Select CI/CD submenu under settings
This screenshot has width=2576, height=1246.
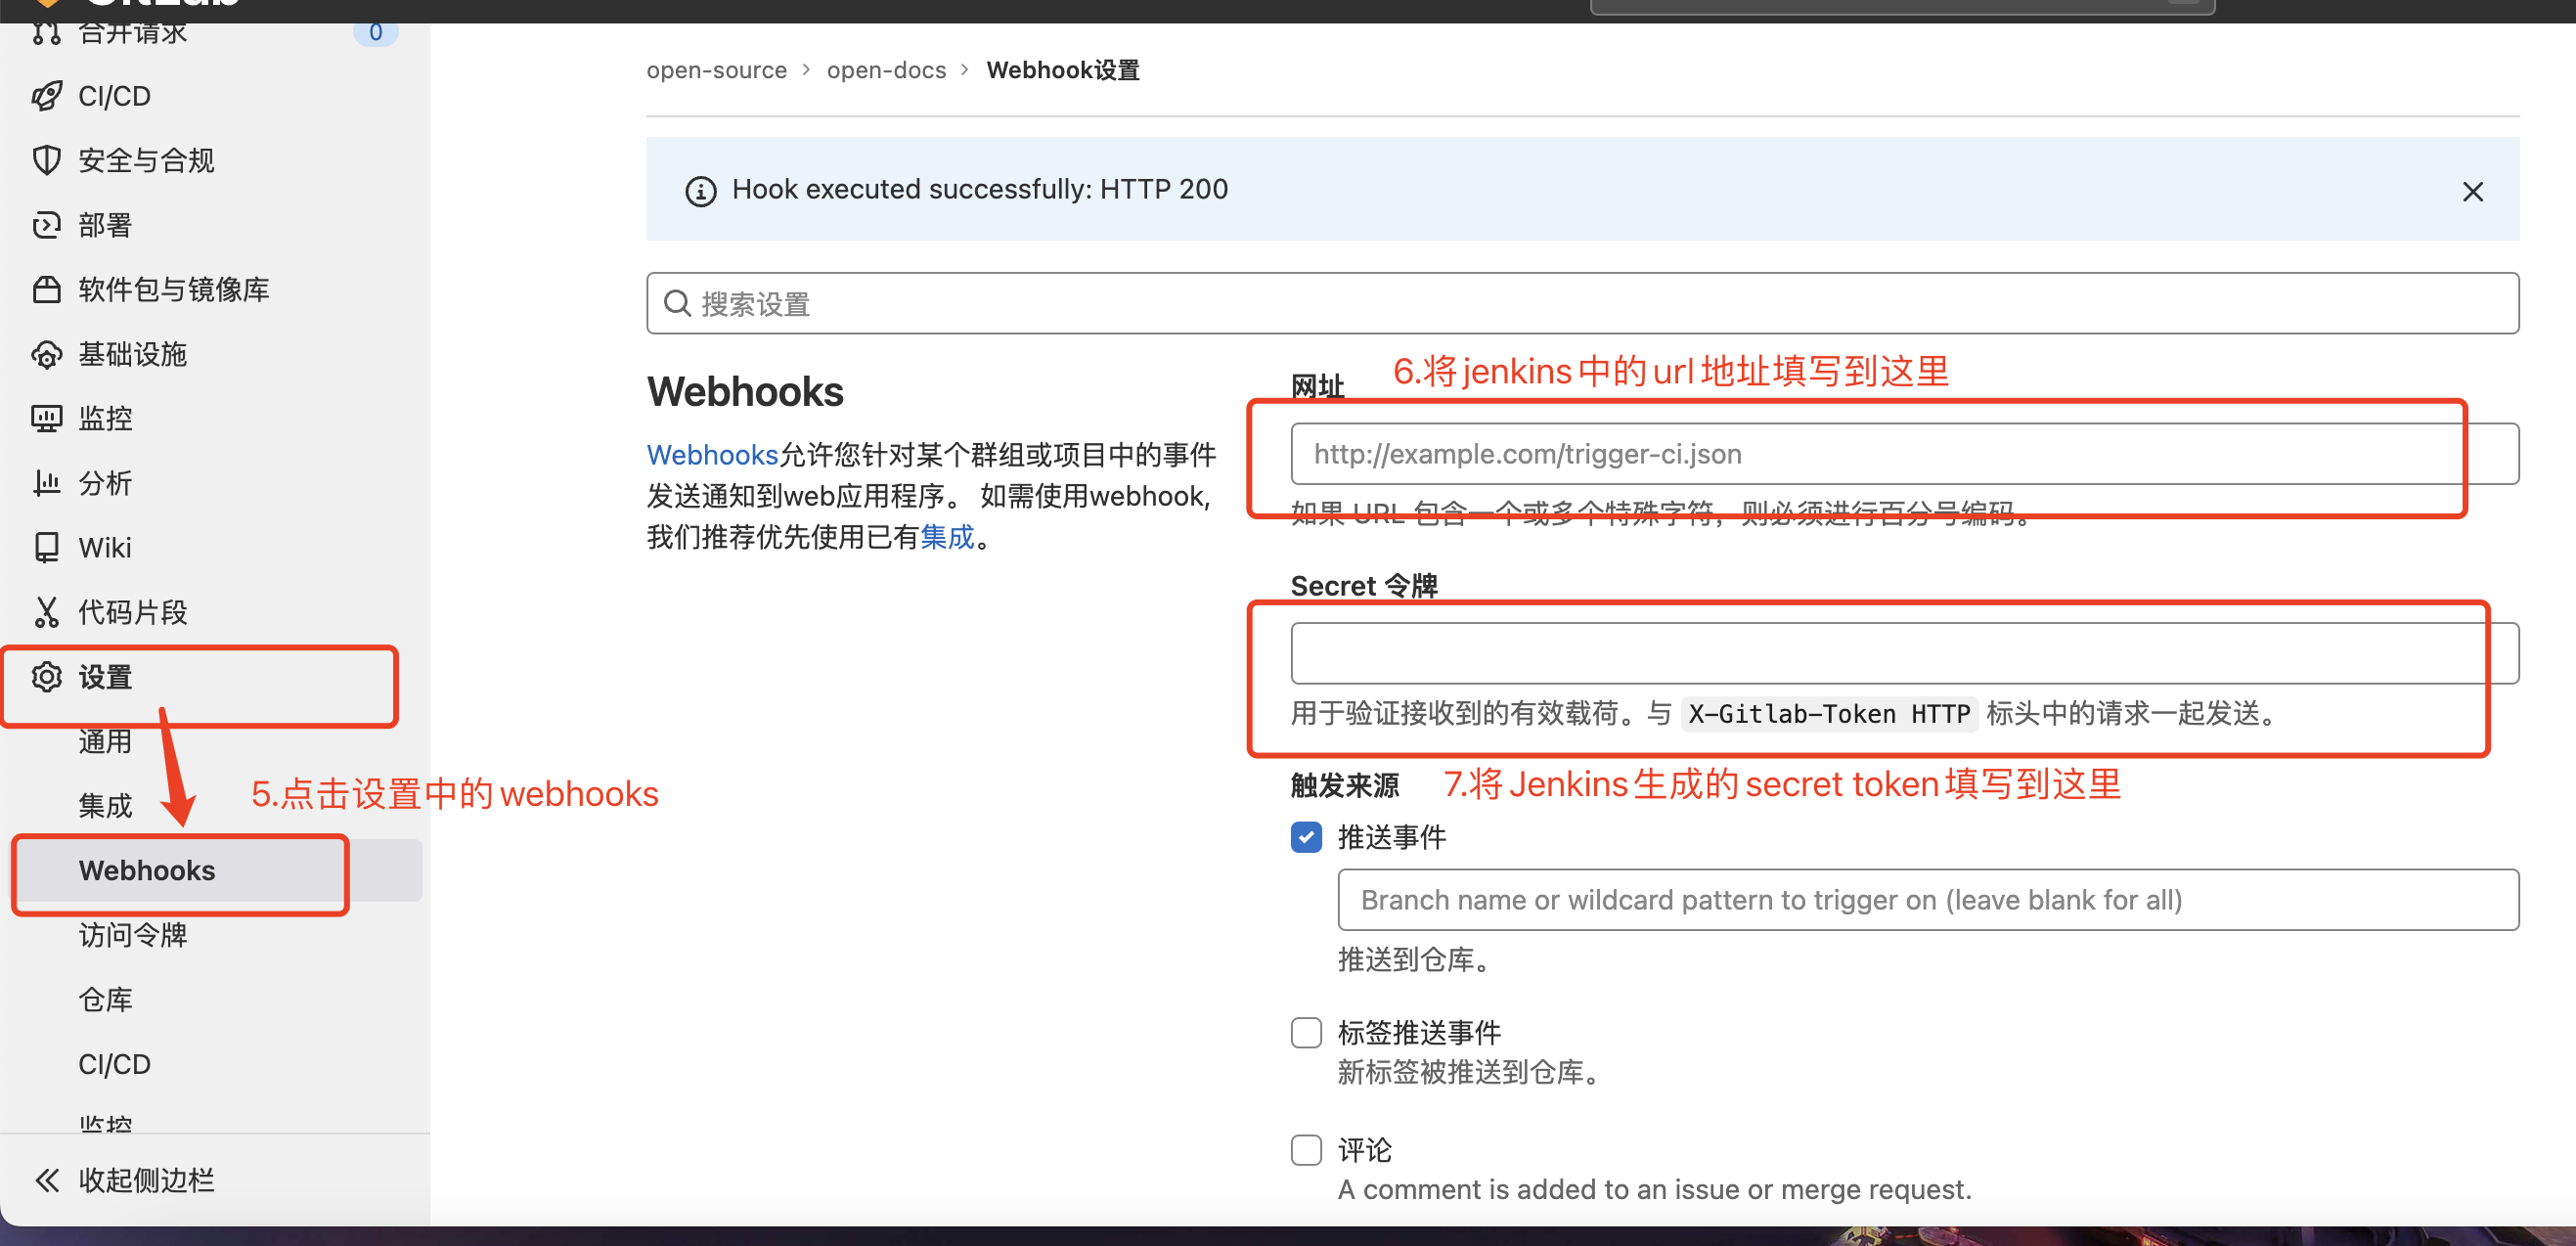pos(115,1064)
